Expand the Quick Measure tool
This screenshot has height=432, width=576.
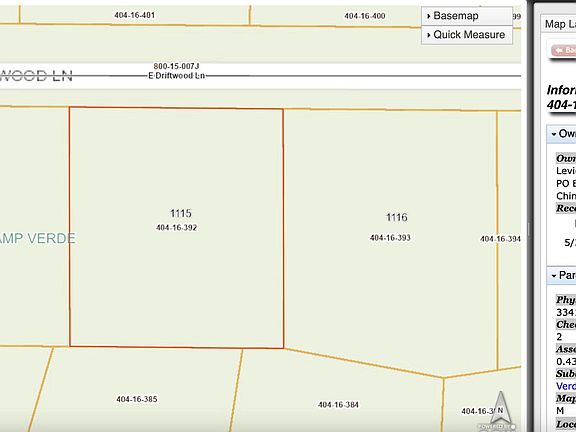tap(467, 35)
